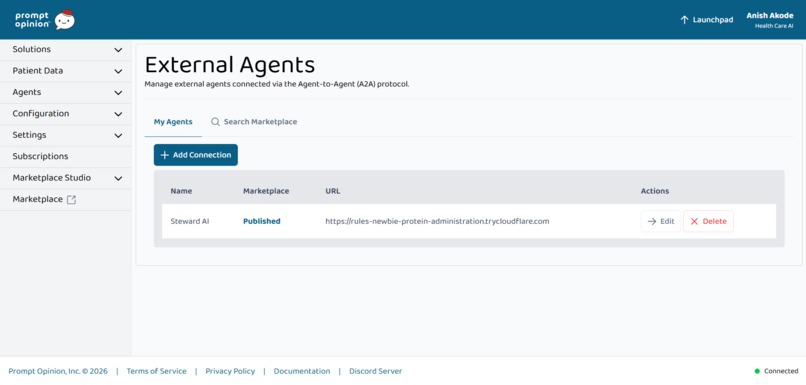This screenshot has height=385, width=806.
Task: Open Configuration sidebar section
Action: coord(65,114)
